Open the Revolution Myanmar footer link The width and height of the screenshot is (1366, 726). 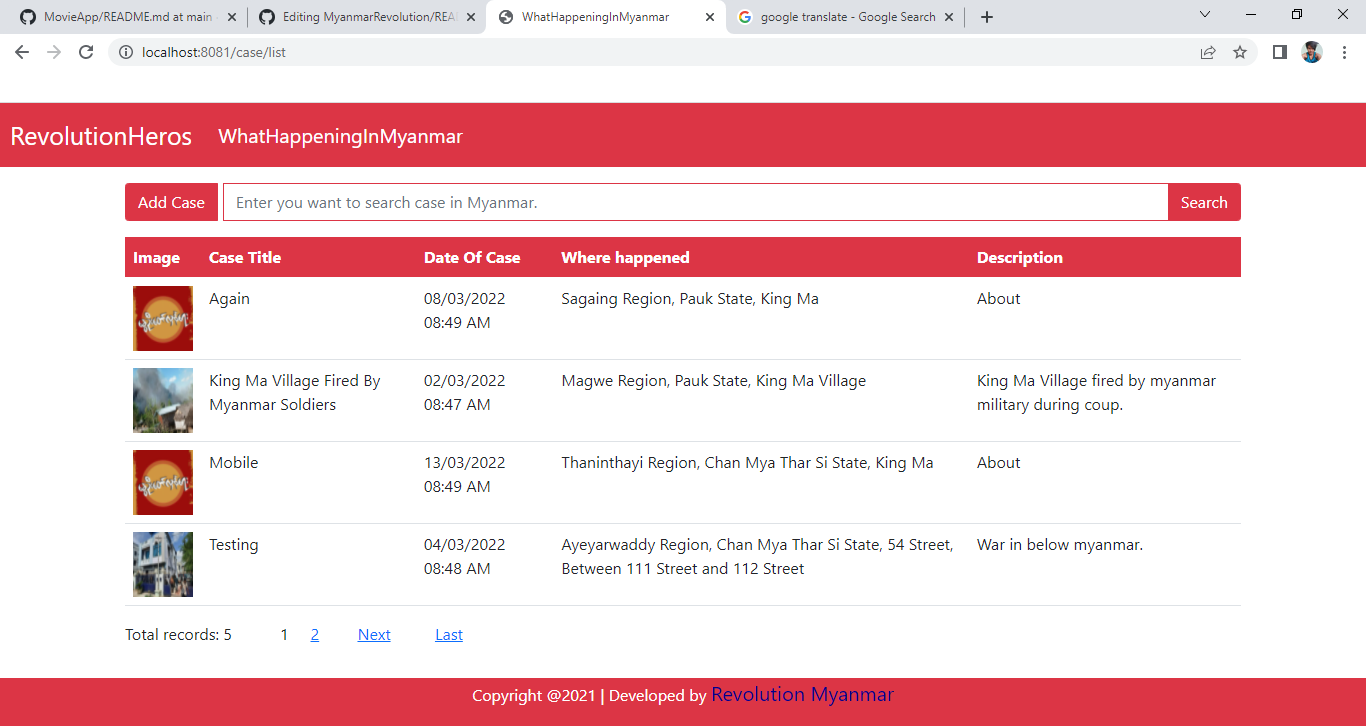(x=802, y=694)
